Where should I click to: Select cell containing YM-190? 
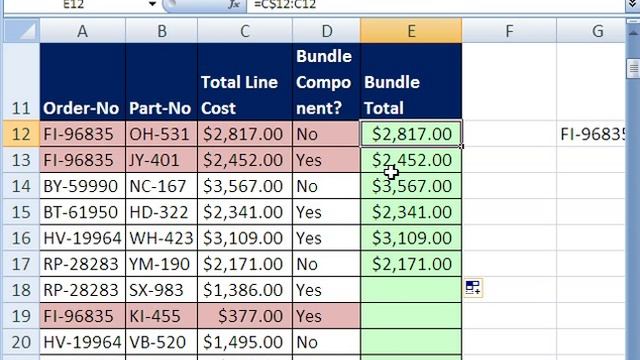[162, 264]
